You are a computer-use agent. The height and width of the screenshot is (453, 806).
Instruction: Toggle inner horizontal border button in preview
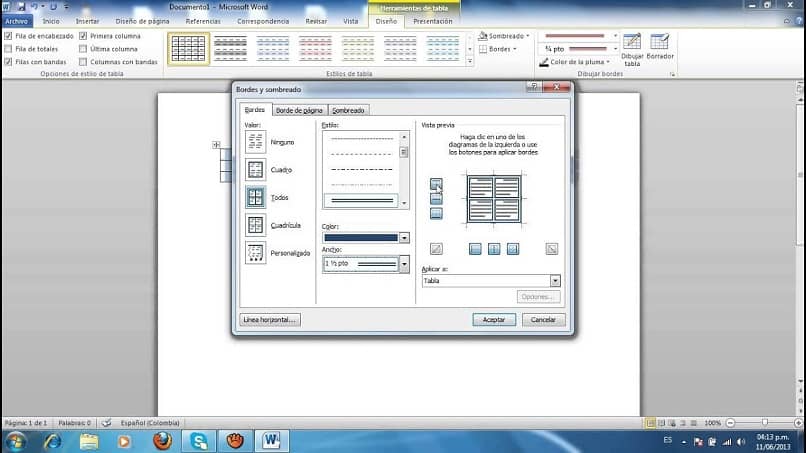click(436, 198)
